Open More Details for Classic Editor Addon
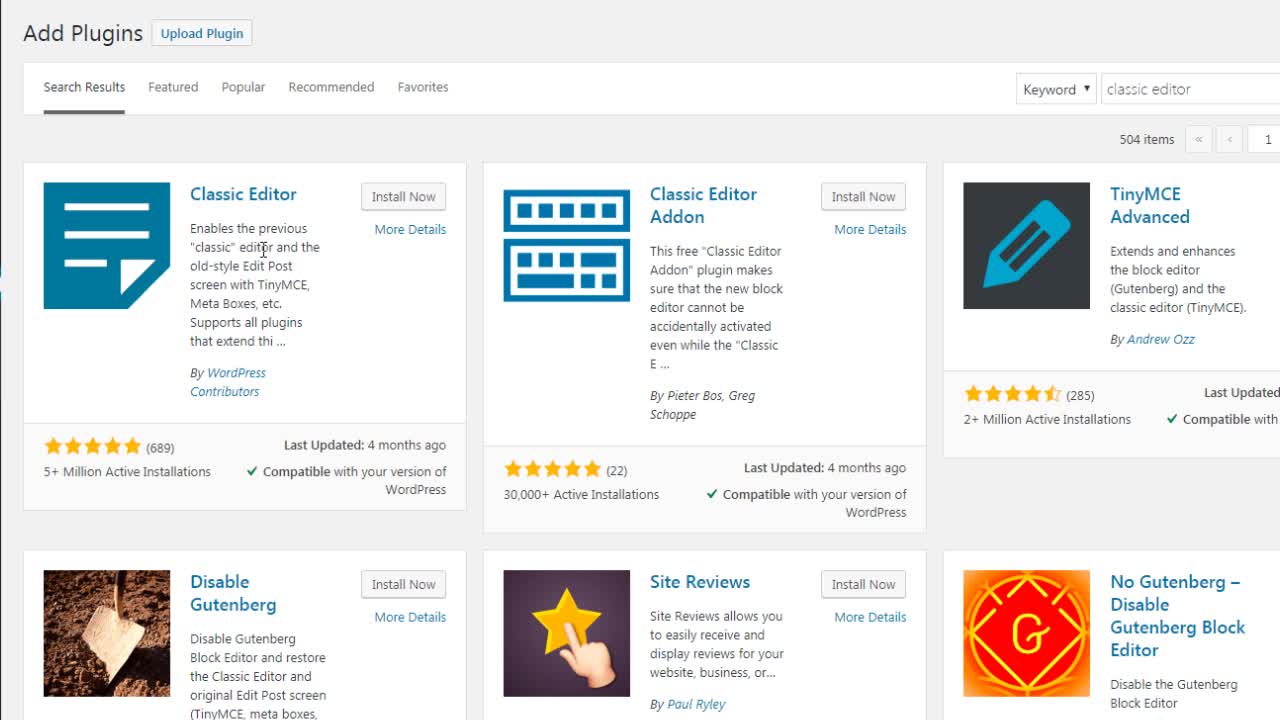 (x=870, y=229)
